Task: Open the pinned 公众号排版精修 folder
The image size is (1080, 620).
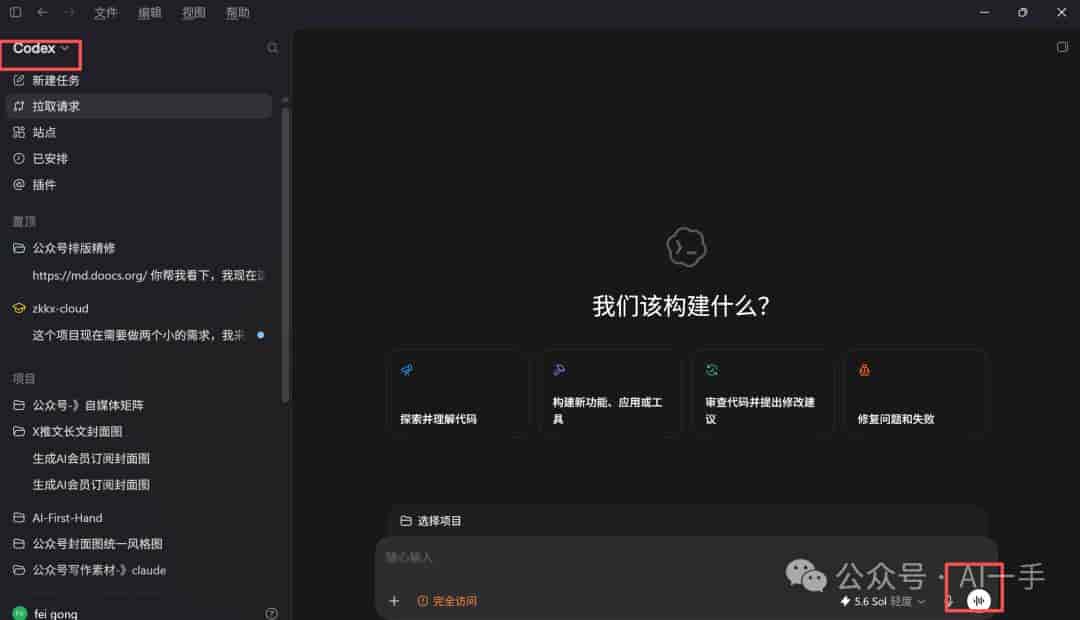Action: tap(138, 248)
